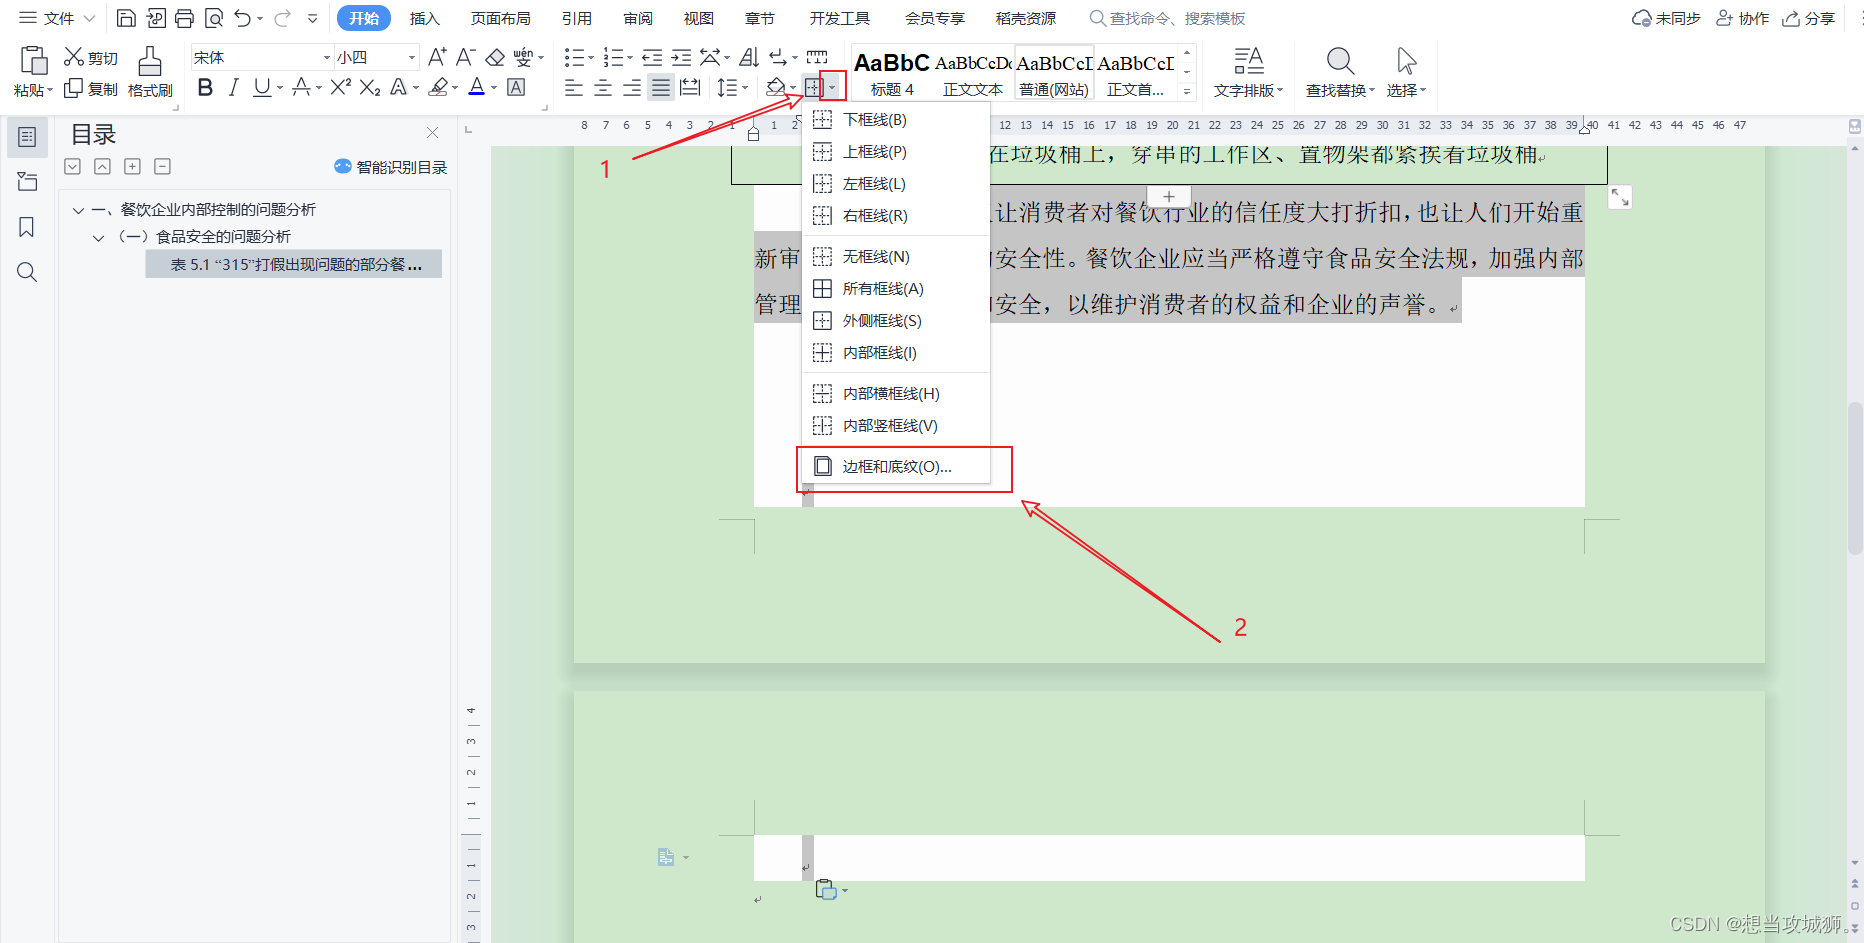This screenshot has height=943, width=1864.
Task: Open the font size dropdown 小四
Action: 411,58
